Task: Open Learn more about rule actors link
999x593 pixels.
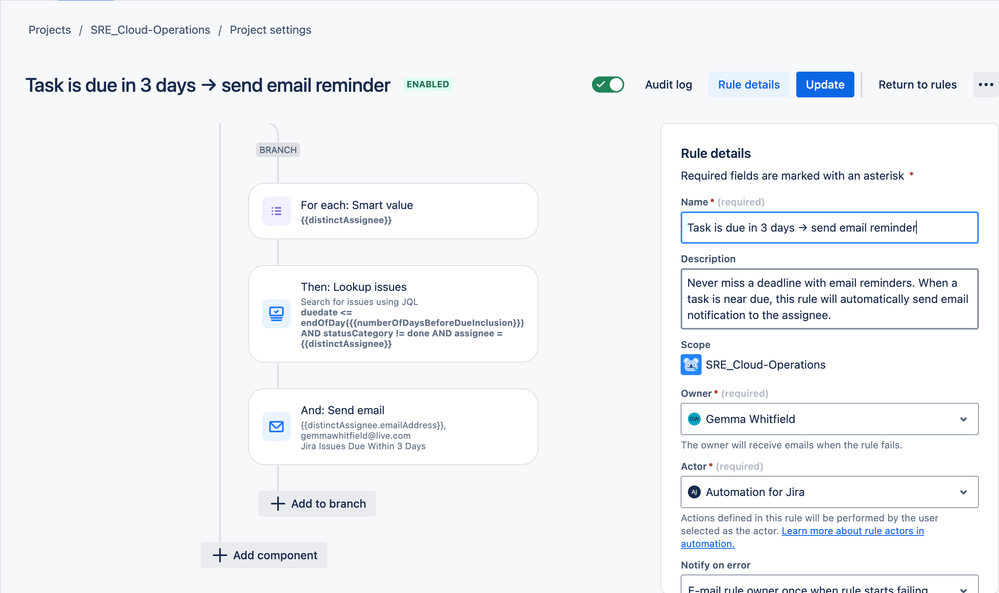Action: [x=802, y=538]
